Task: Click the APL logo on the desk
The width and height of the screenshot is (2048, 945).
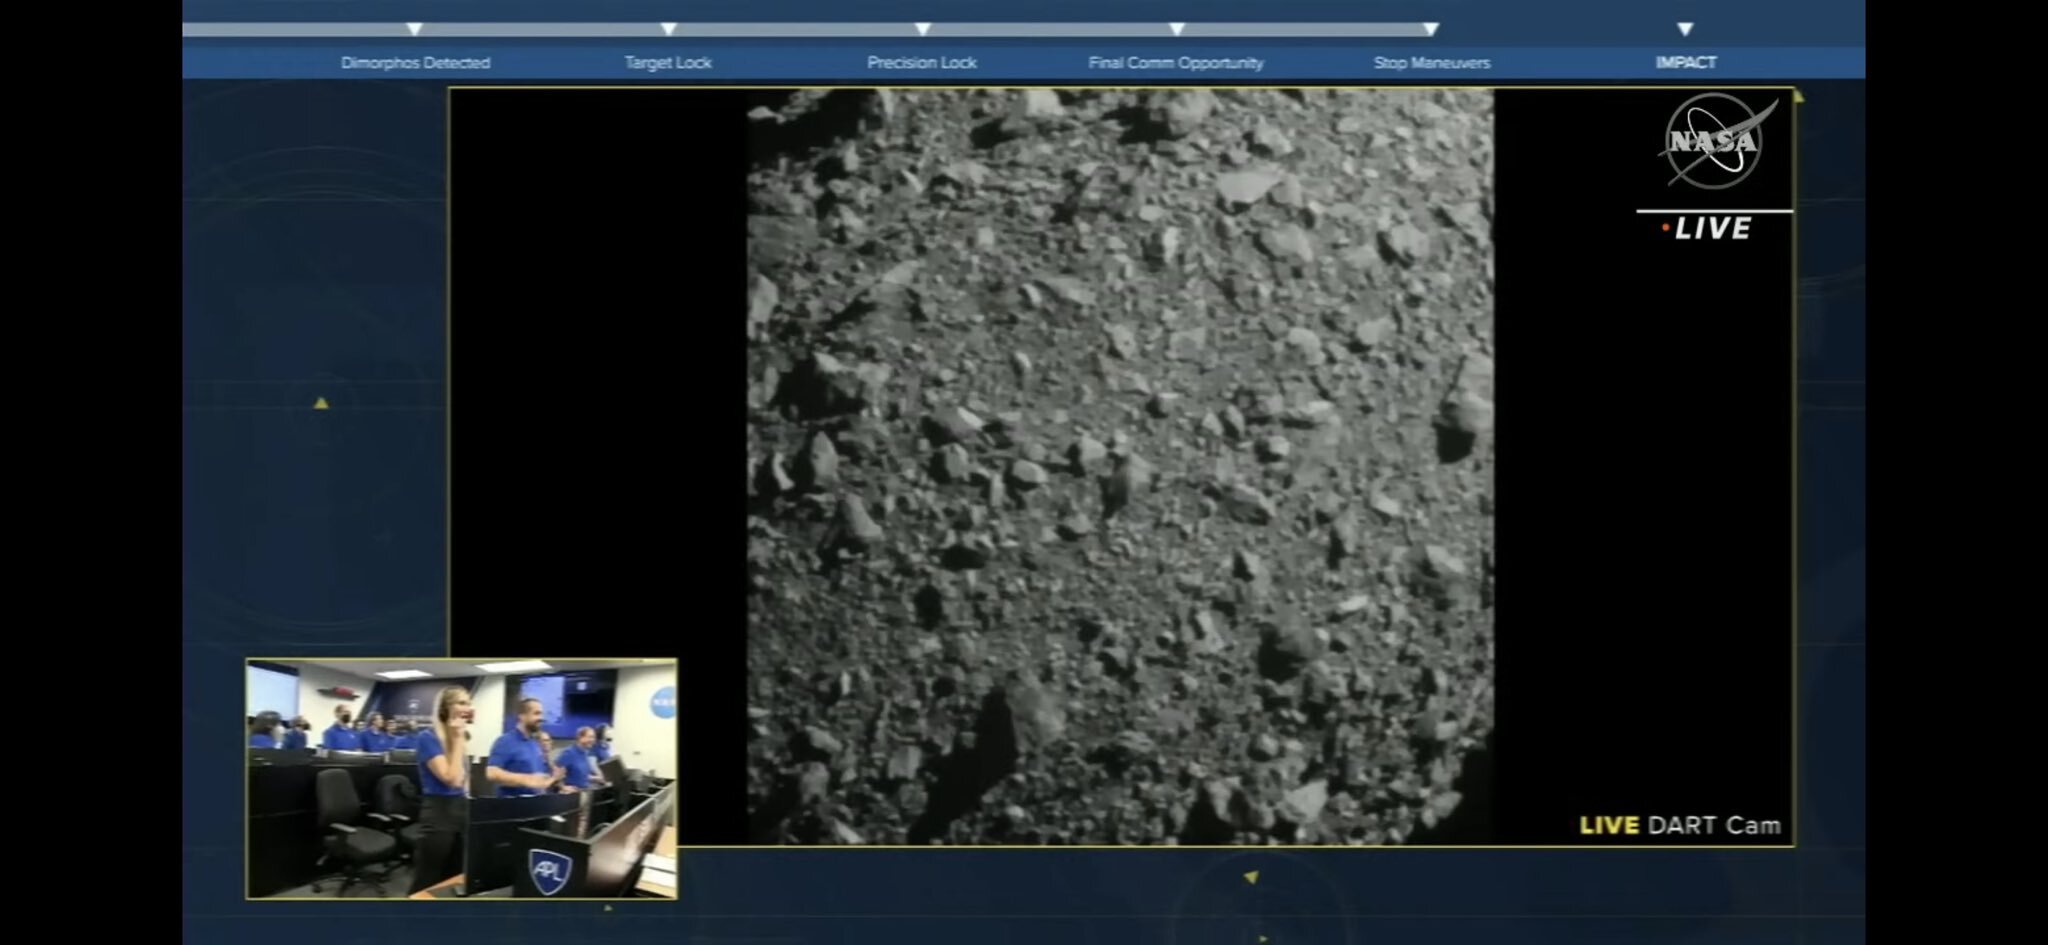Action: click(x=549, y=869)
